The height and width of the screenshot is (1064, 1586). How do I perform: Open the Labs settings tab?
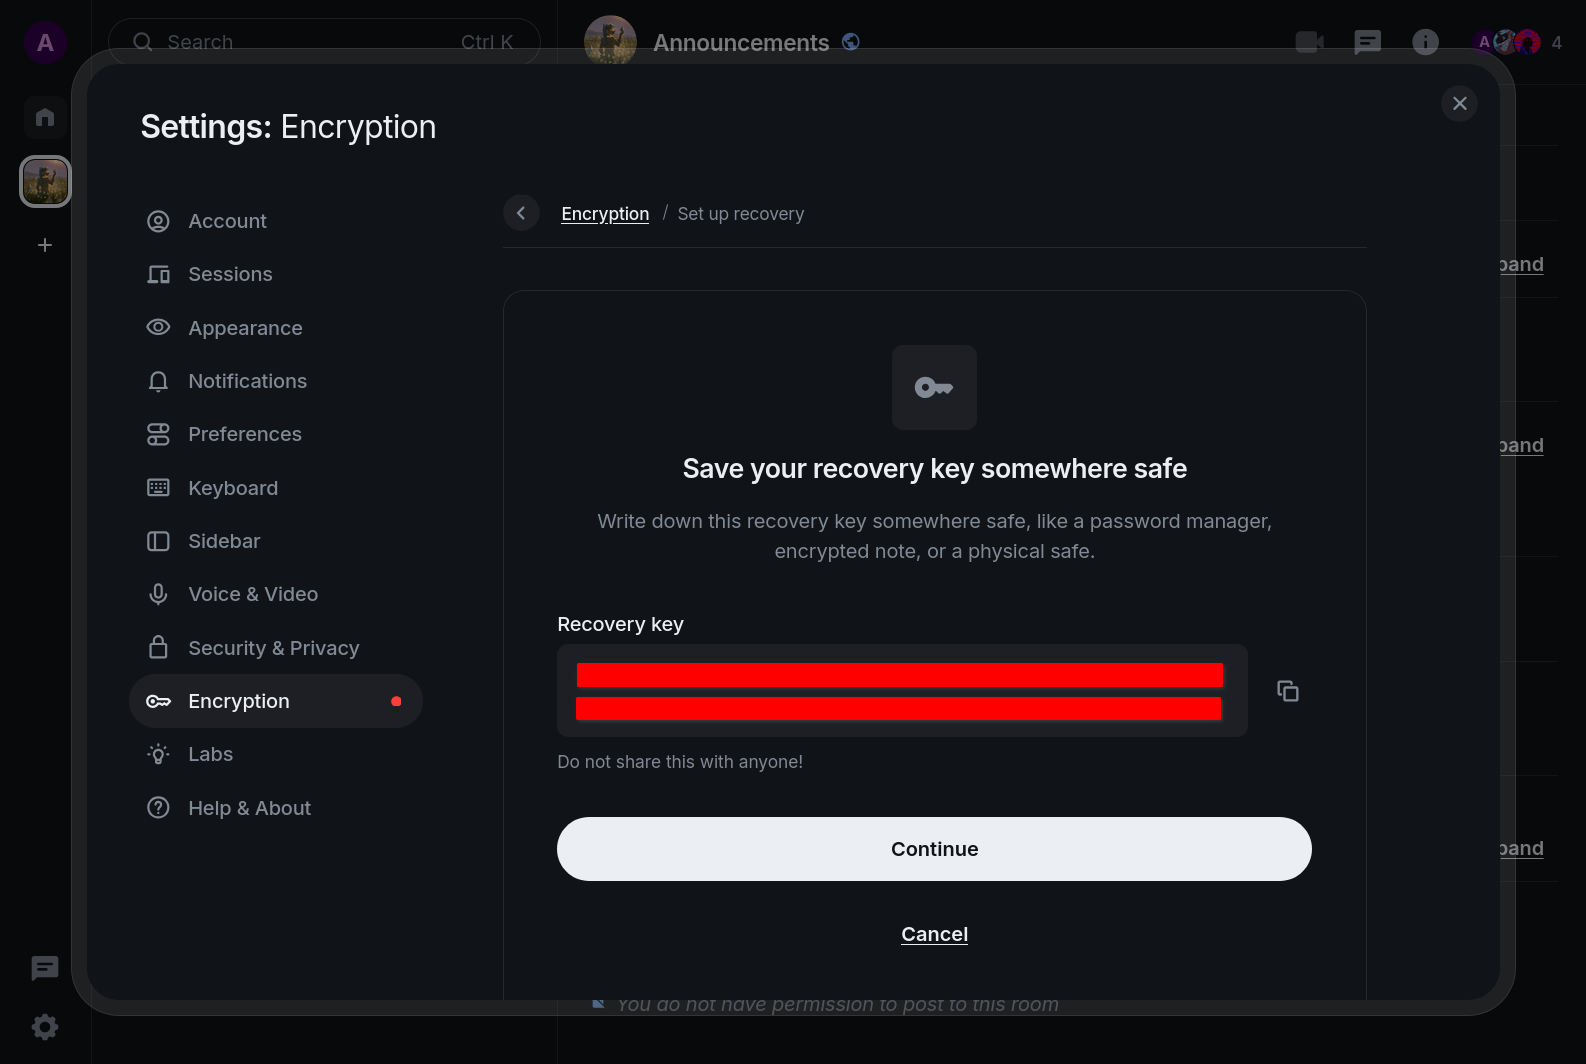(x=210, y=754)
